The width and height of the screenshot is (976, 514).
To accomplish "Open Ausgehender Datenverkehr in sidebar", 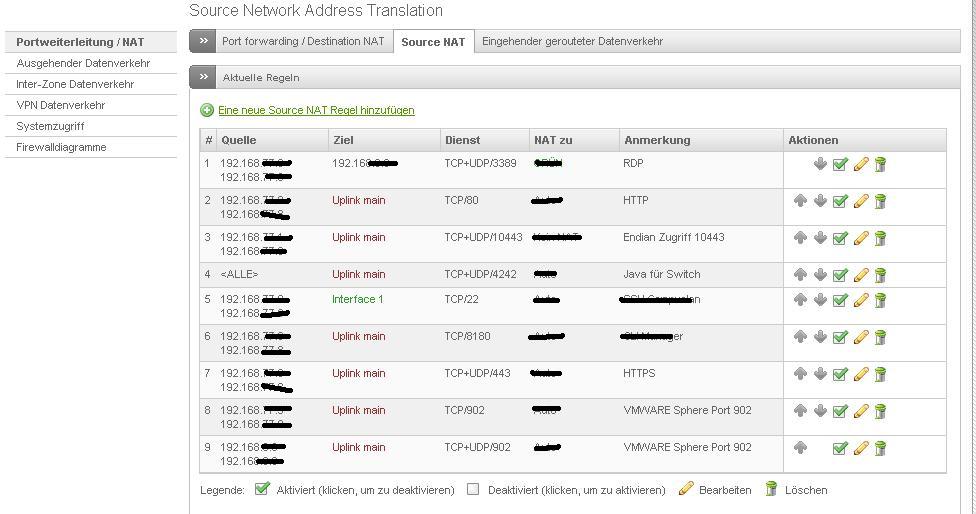I will pos(83,63).
